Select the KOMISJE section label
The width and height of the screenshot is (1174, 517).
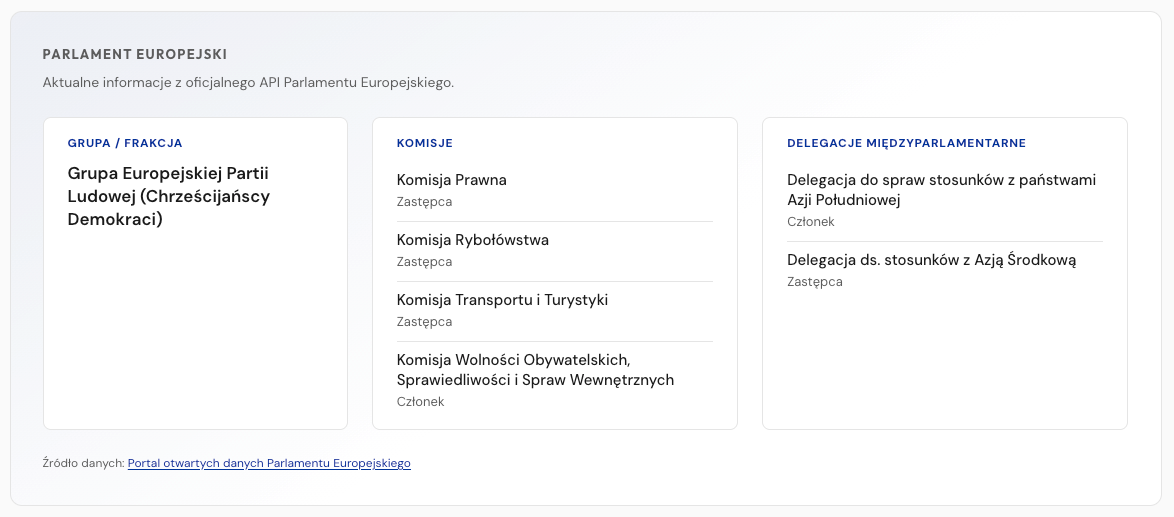(x=425, y=143)
